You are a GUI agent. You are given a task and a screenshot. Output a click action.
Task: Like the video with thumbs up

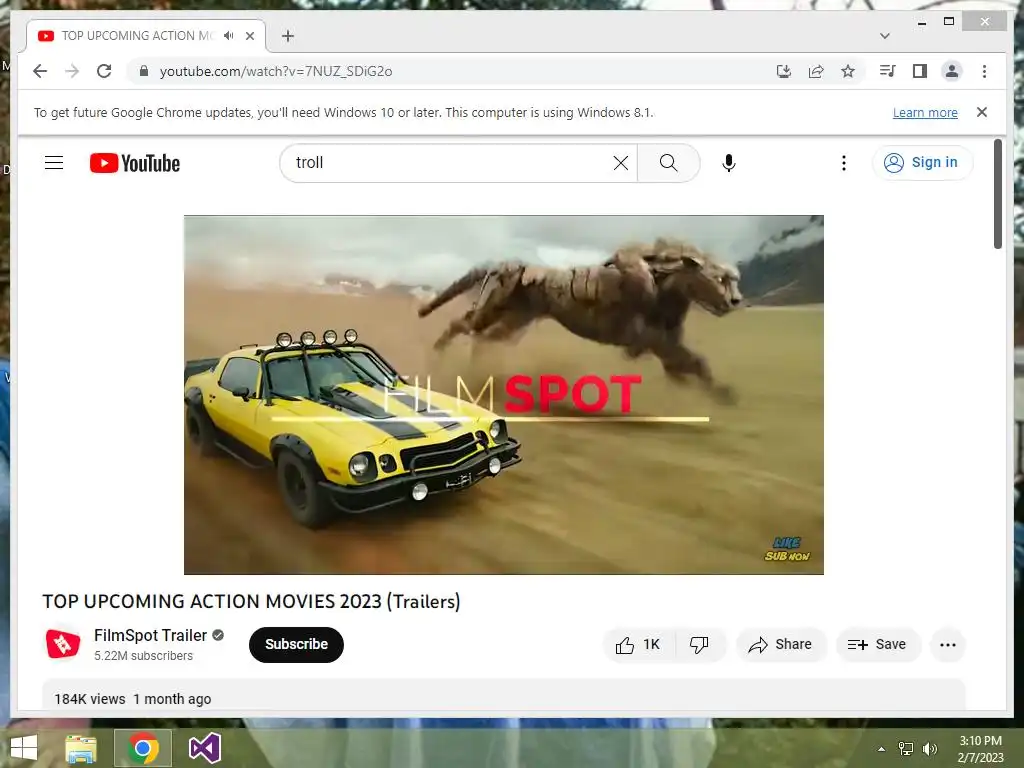pyautogui.click(x=638, y=645)
